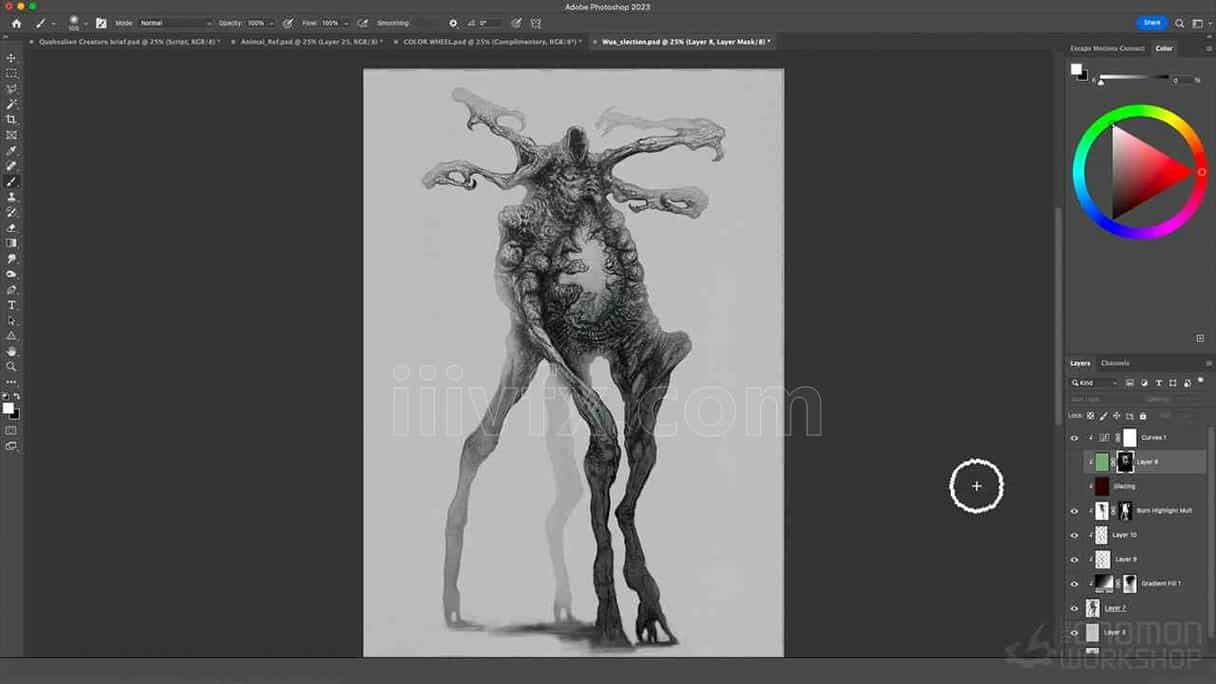The image size is (1216, 684).
Task: Toggle symmetry paint options butterfly icon
Action: point(536,23)
